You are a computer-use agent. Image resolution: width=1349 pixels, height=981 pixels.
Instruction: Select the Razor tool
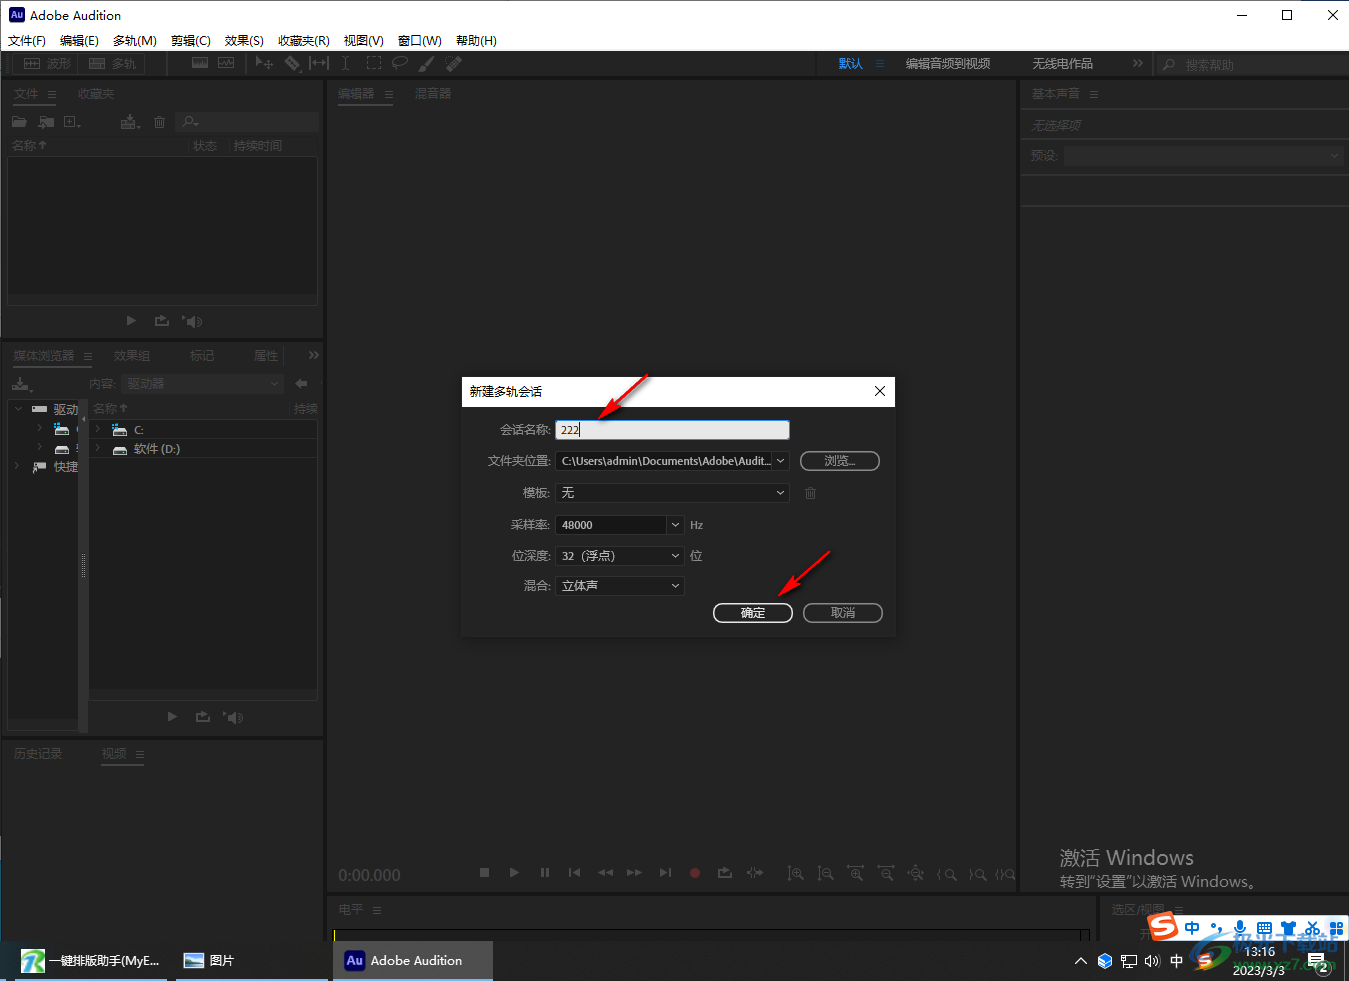click(292, 63)
